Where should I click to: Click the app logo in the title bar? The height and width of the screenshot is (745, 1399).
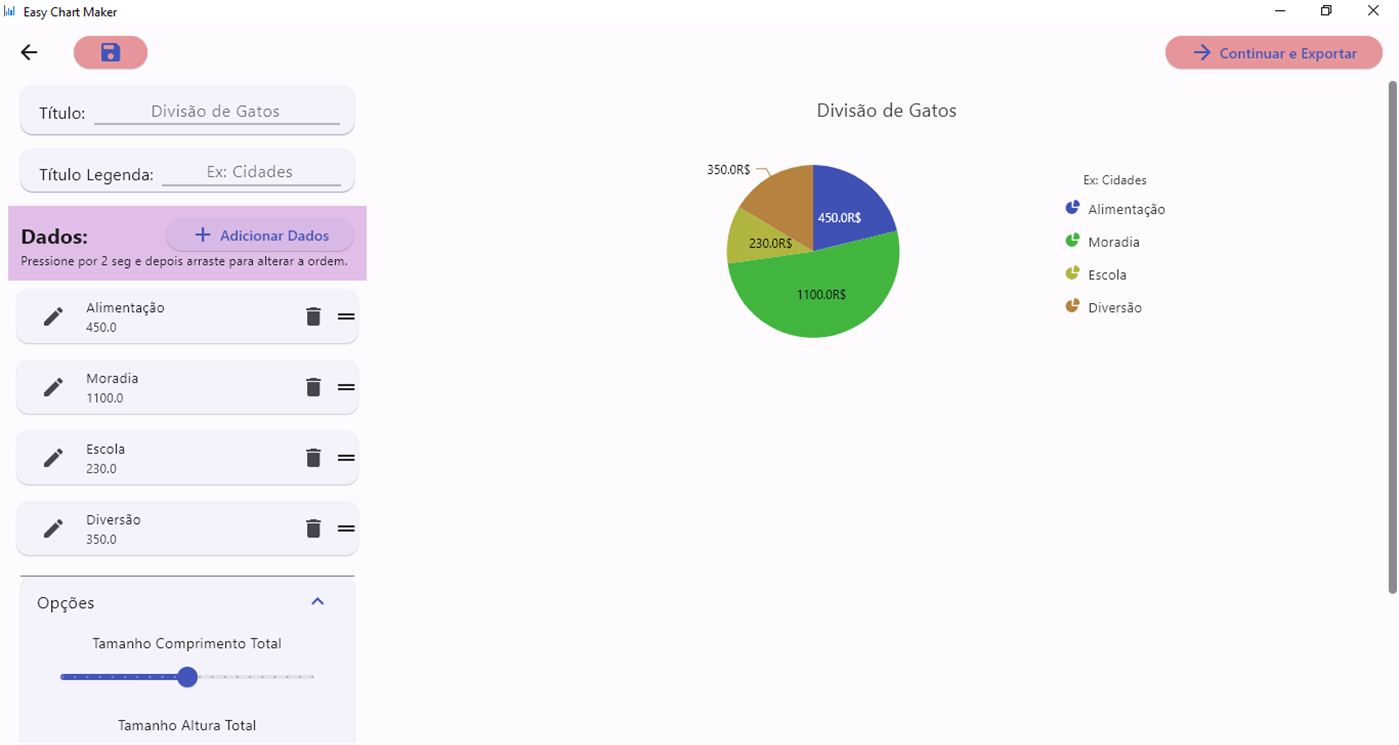(11, 11)
